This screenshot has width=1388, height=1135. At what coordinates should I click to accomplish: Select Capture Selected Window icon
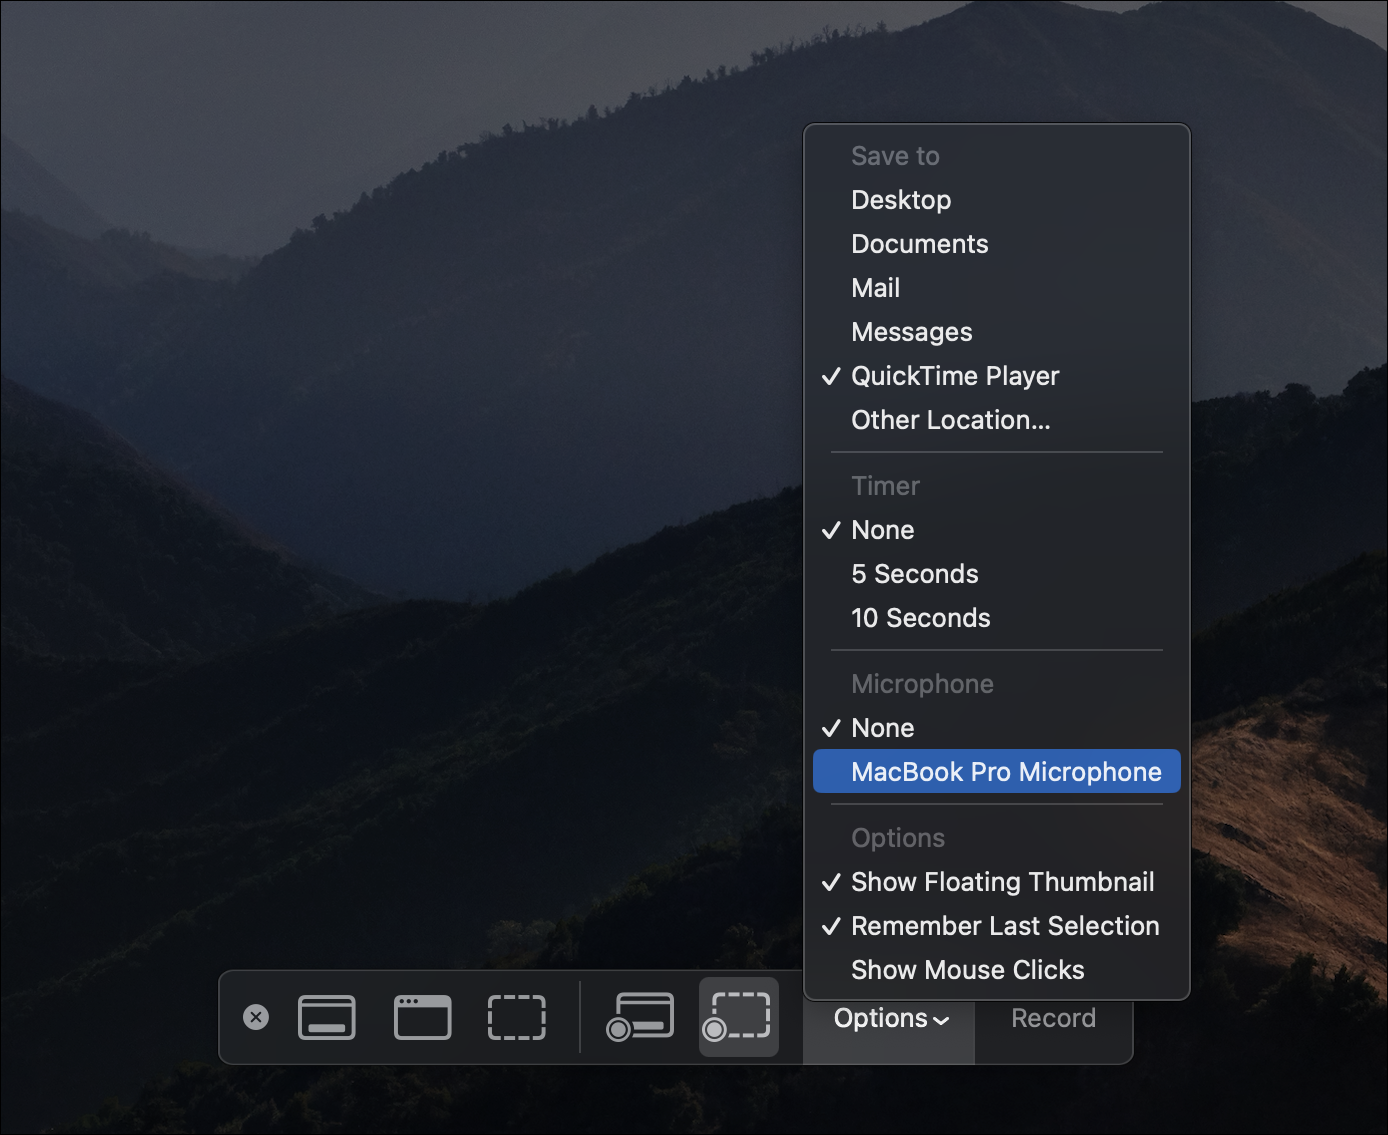[x=423, y=1017]
